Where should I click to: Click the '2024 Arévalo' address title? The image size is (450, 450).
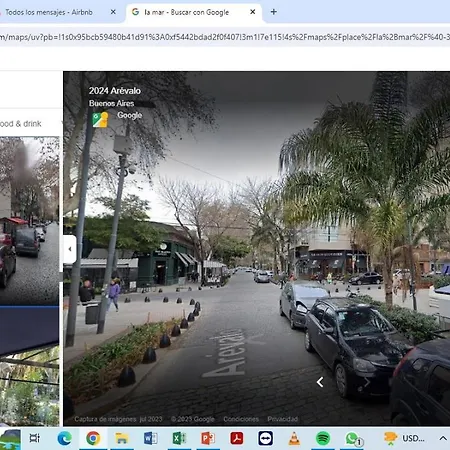coord(115,91)
